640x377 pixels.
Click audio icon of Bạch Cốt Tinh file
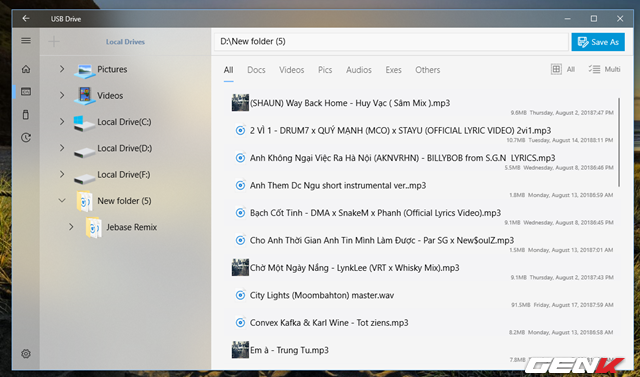tap(240, 213)
